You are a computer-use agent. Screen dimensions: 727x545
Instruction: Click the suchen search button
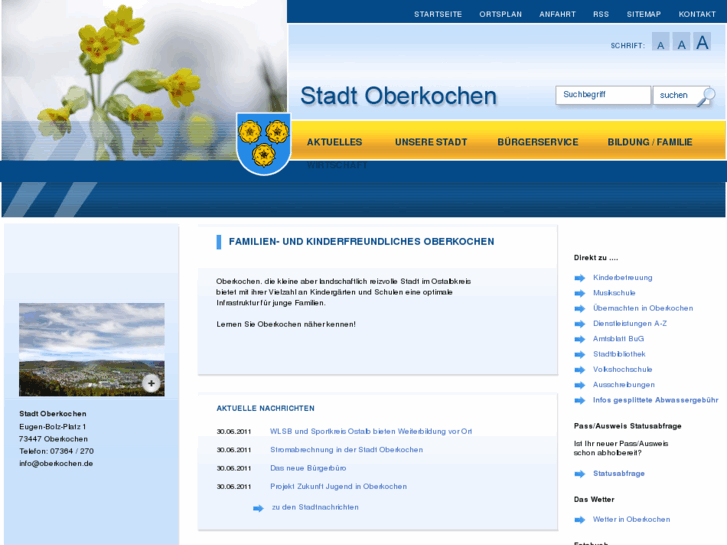(x=675, y=95)
